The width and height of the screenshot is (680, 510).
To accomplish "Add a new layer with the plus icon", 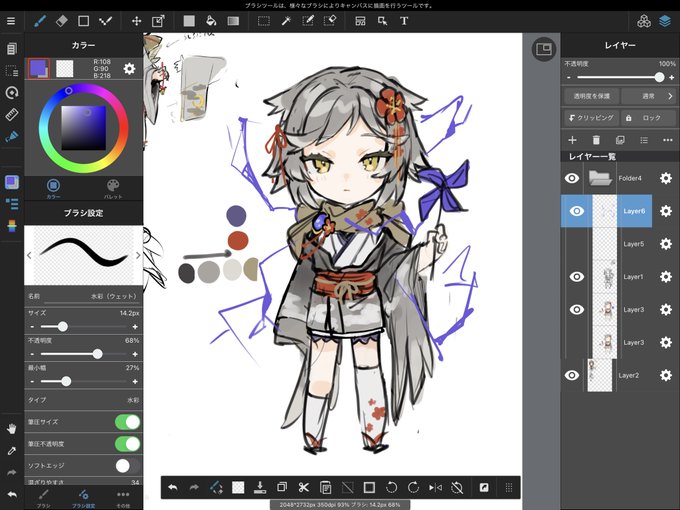I will [572, 140].
